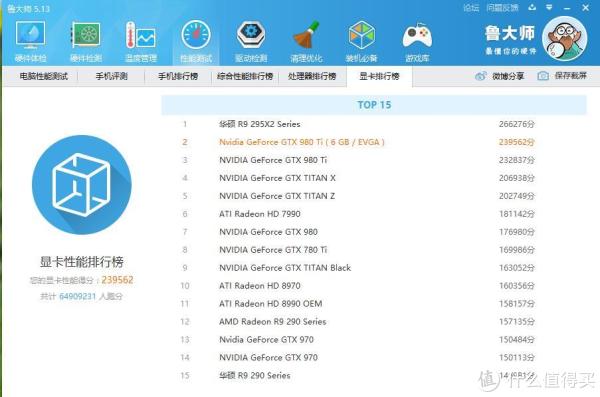
Task: Click the 保存截屏 save screenshot button
Action: pyautogui.click(x=562, y=76)
